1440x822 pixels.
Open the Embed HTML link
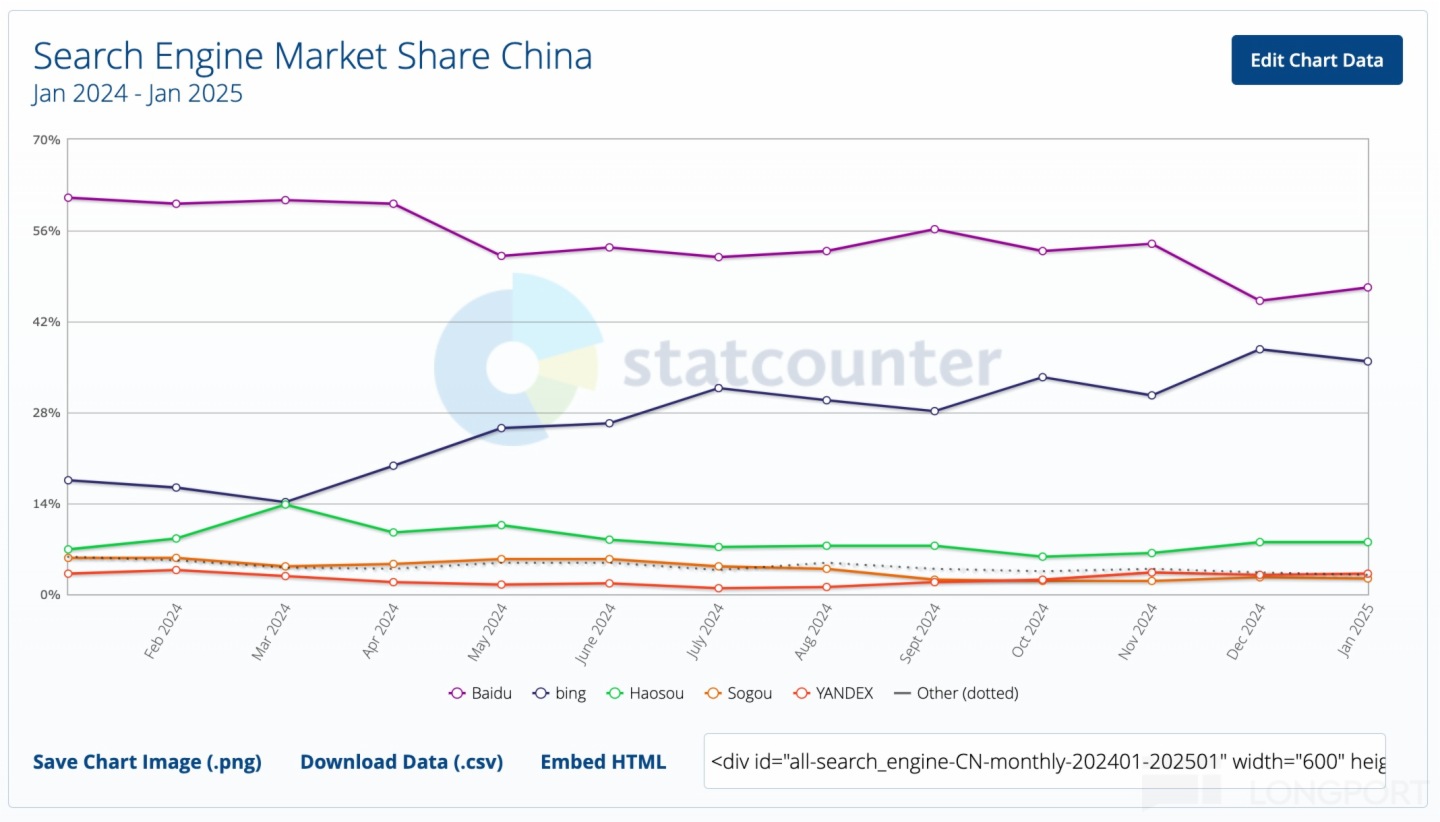603,762
